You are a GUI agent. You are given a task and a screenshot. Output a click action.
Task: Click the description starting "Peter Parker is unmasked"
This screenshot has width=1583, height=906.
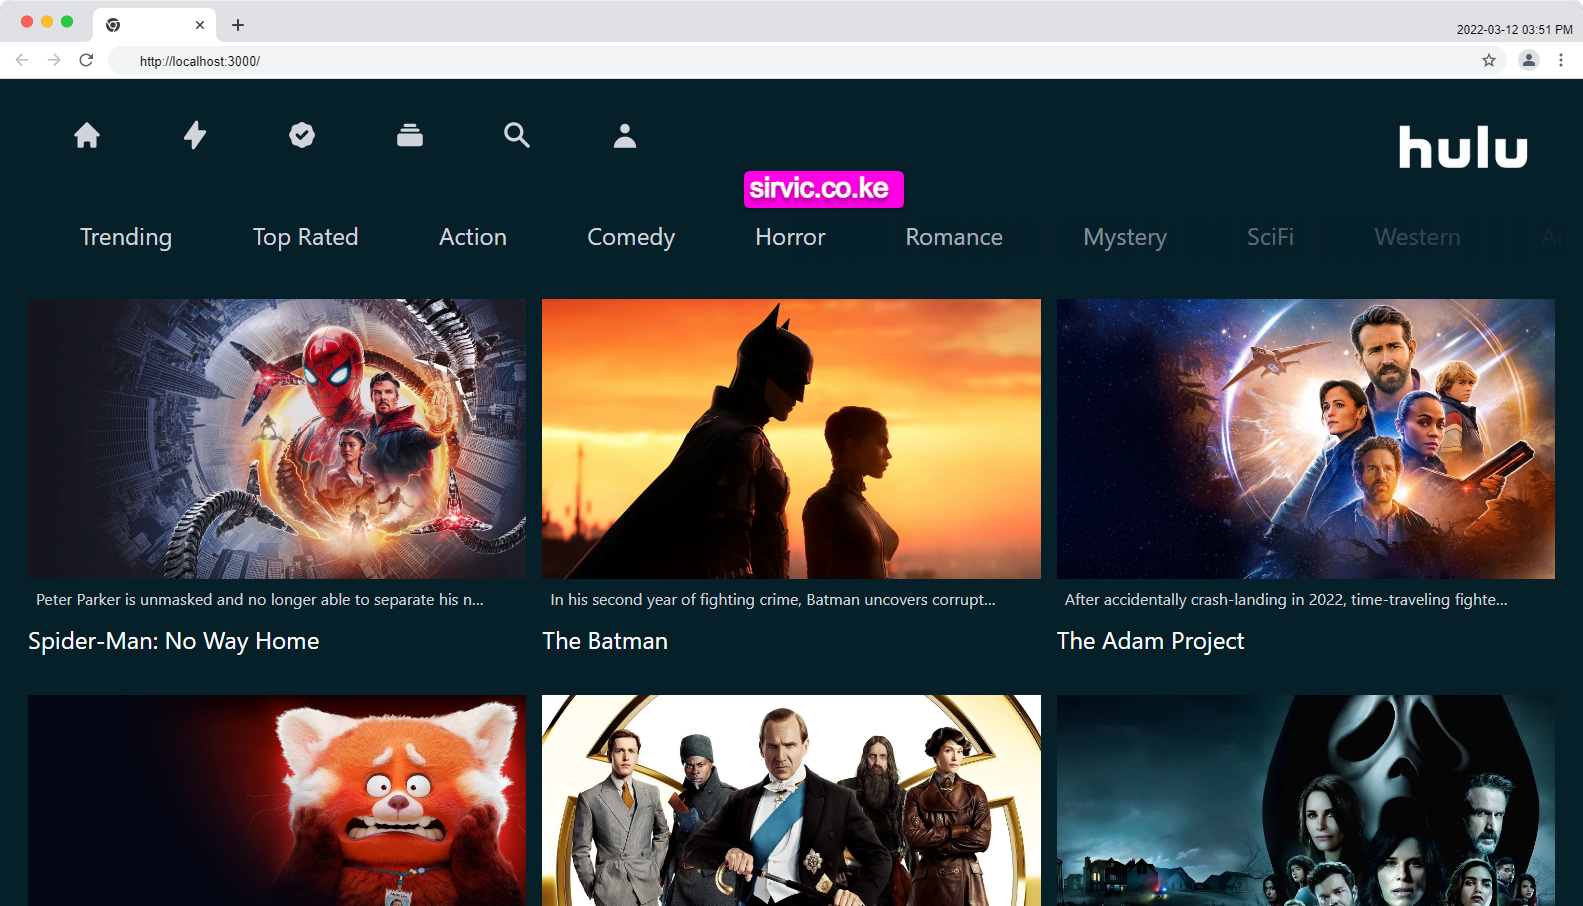(260, 600)
